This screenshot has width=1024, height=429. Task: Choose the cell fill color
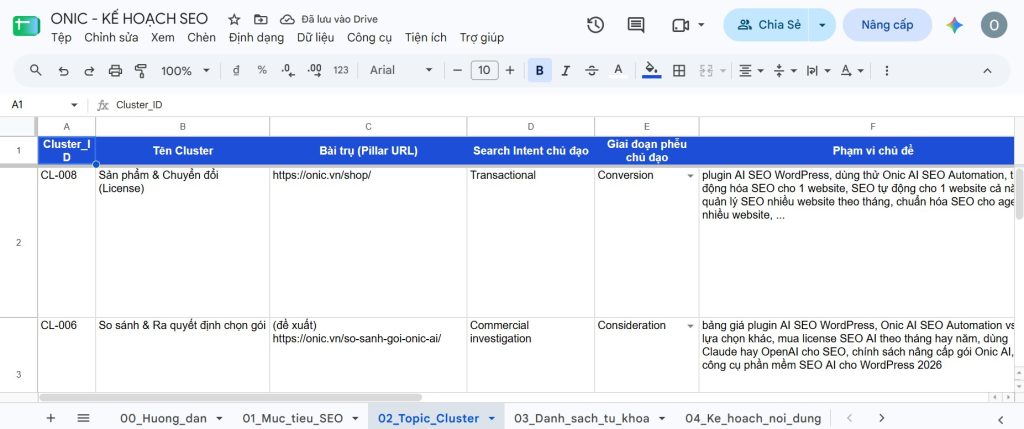[x=651, y=70]
